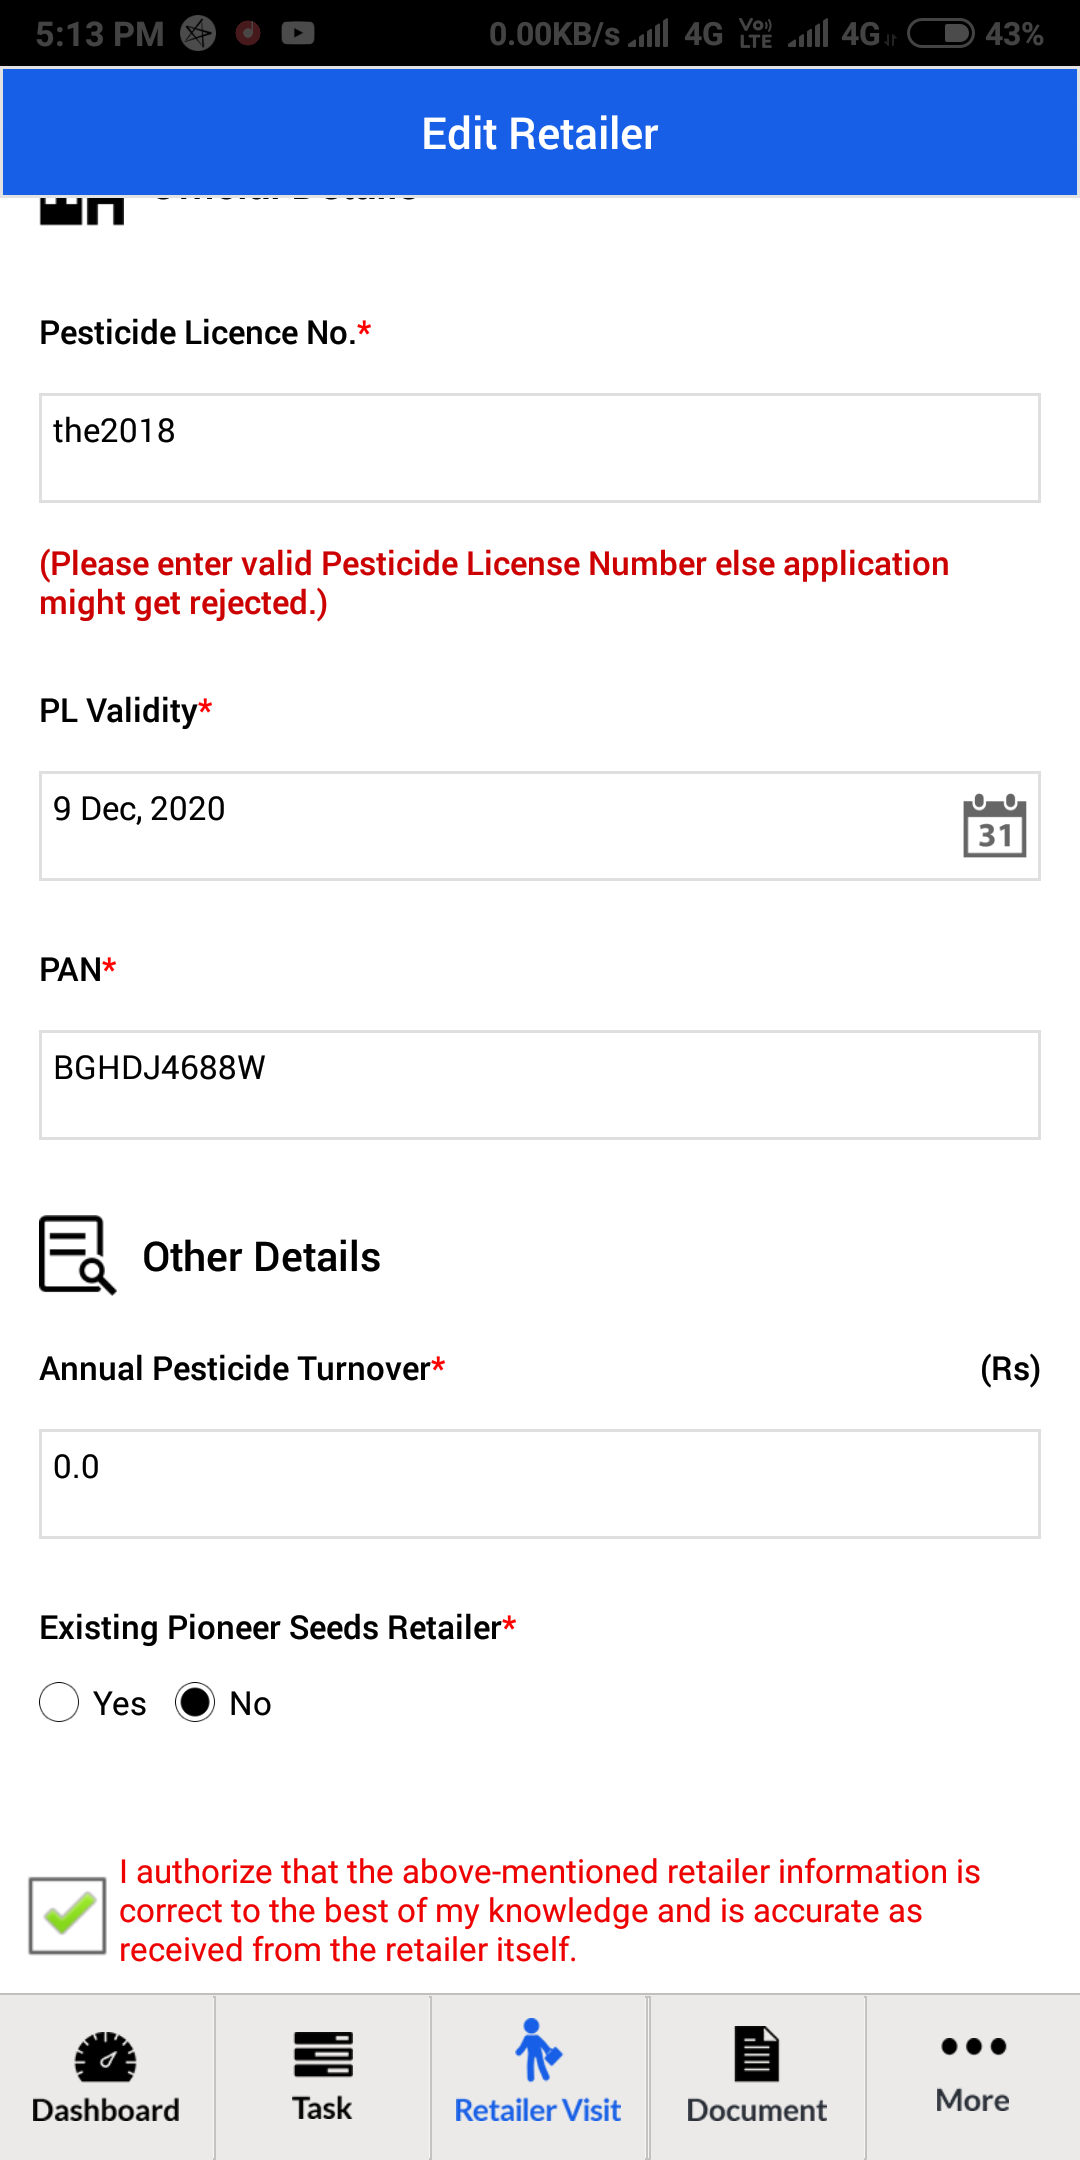
Task: Tap the Document page icon
Action: click(756, 2054)
